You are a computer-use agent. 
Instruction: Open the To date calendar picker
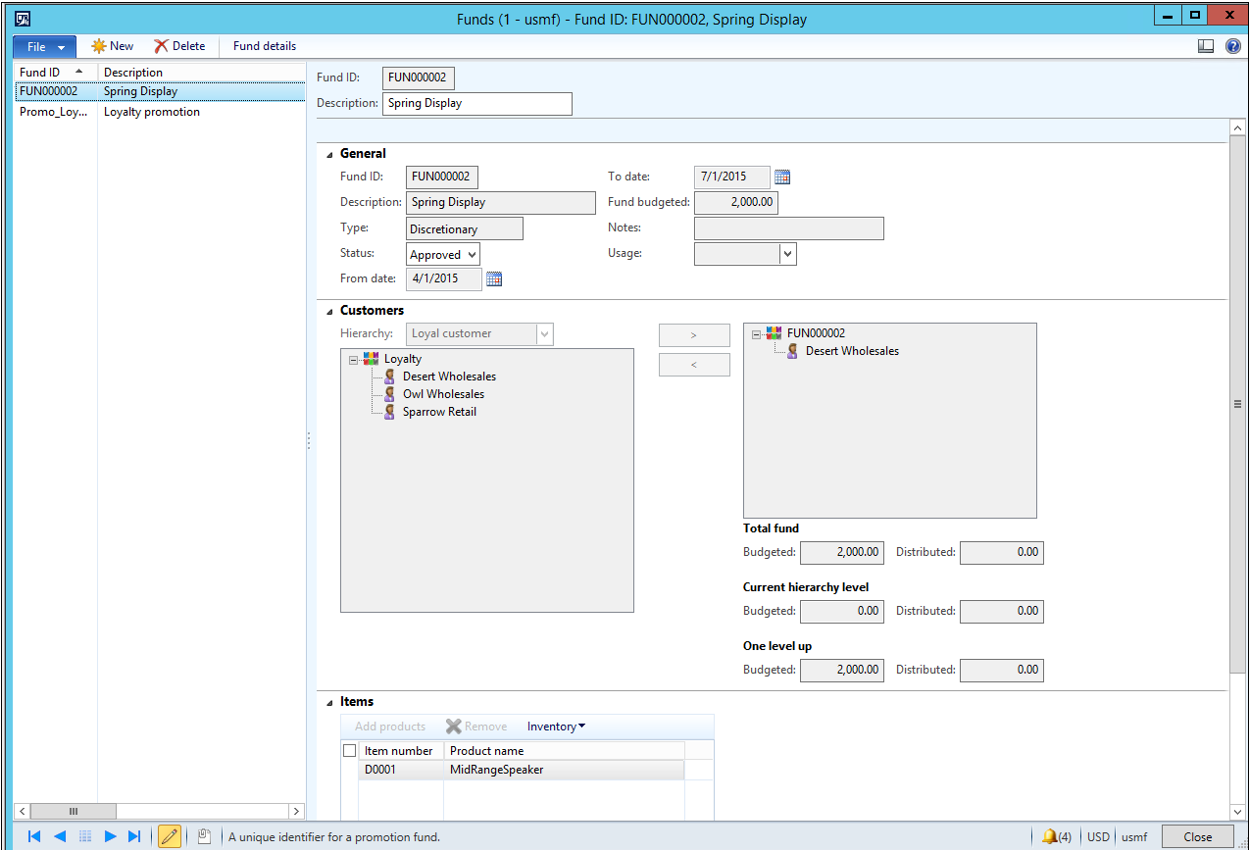pos(782,177)
